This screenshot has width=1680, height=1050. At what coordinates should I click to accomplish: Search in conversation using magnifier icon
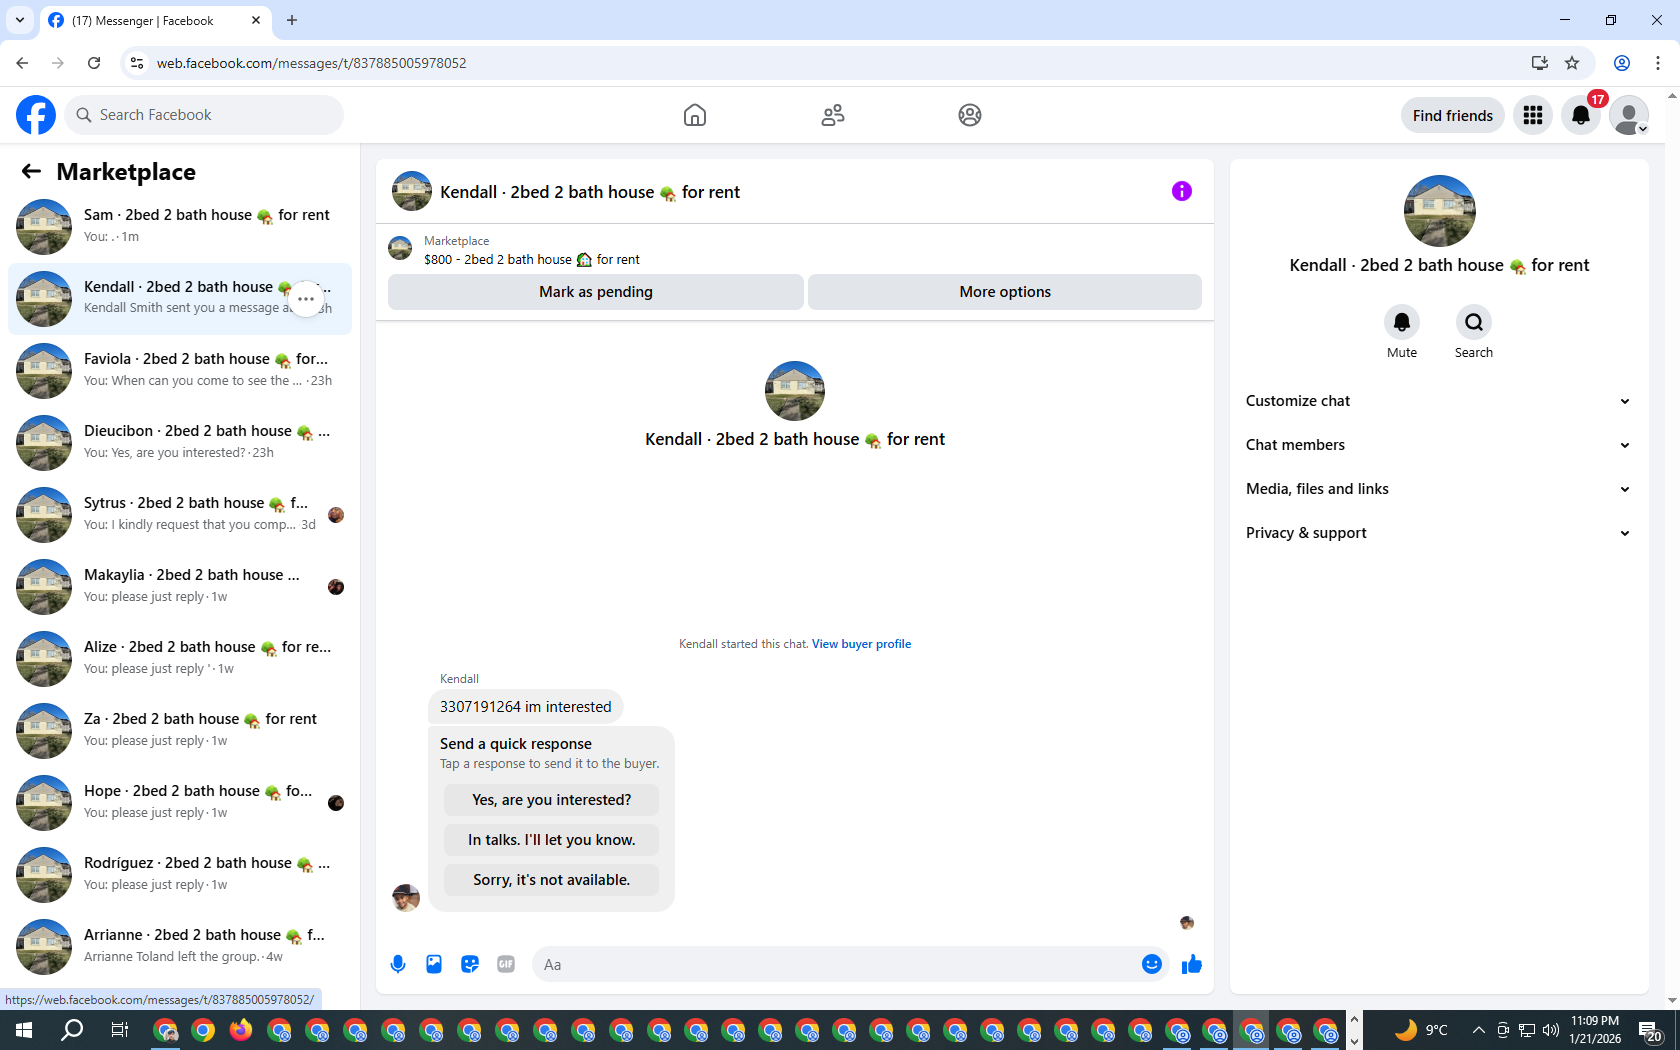[1474, 322]
